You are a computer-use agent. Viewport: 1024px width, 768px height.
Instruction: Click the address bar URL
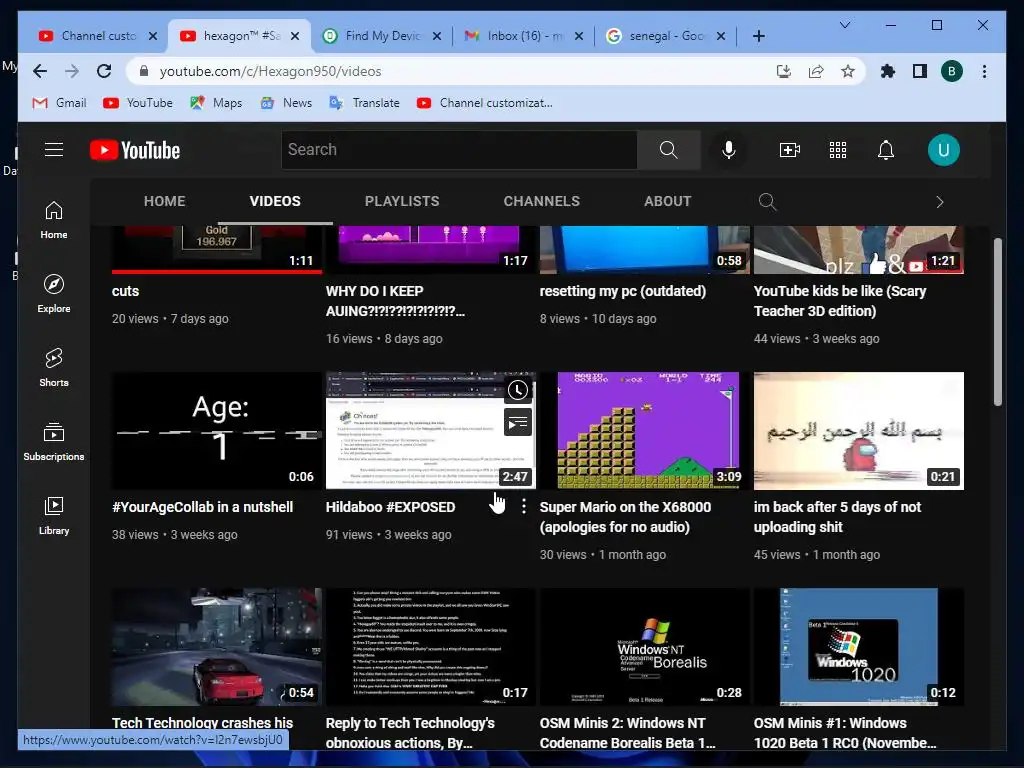tap(270, 71)
